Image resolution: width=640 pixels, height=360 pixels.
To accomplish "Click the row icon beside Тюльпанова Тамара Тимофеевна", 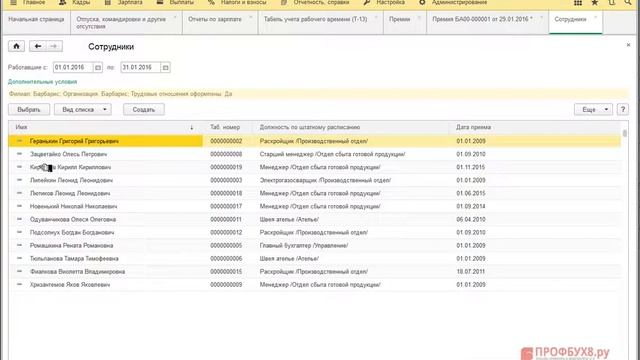I will coord(19,258).
